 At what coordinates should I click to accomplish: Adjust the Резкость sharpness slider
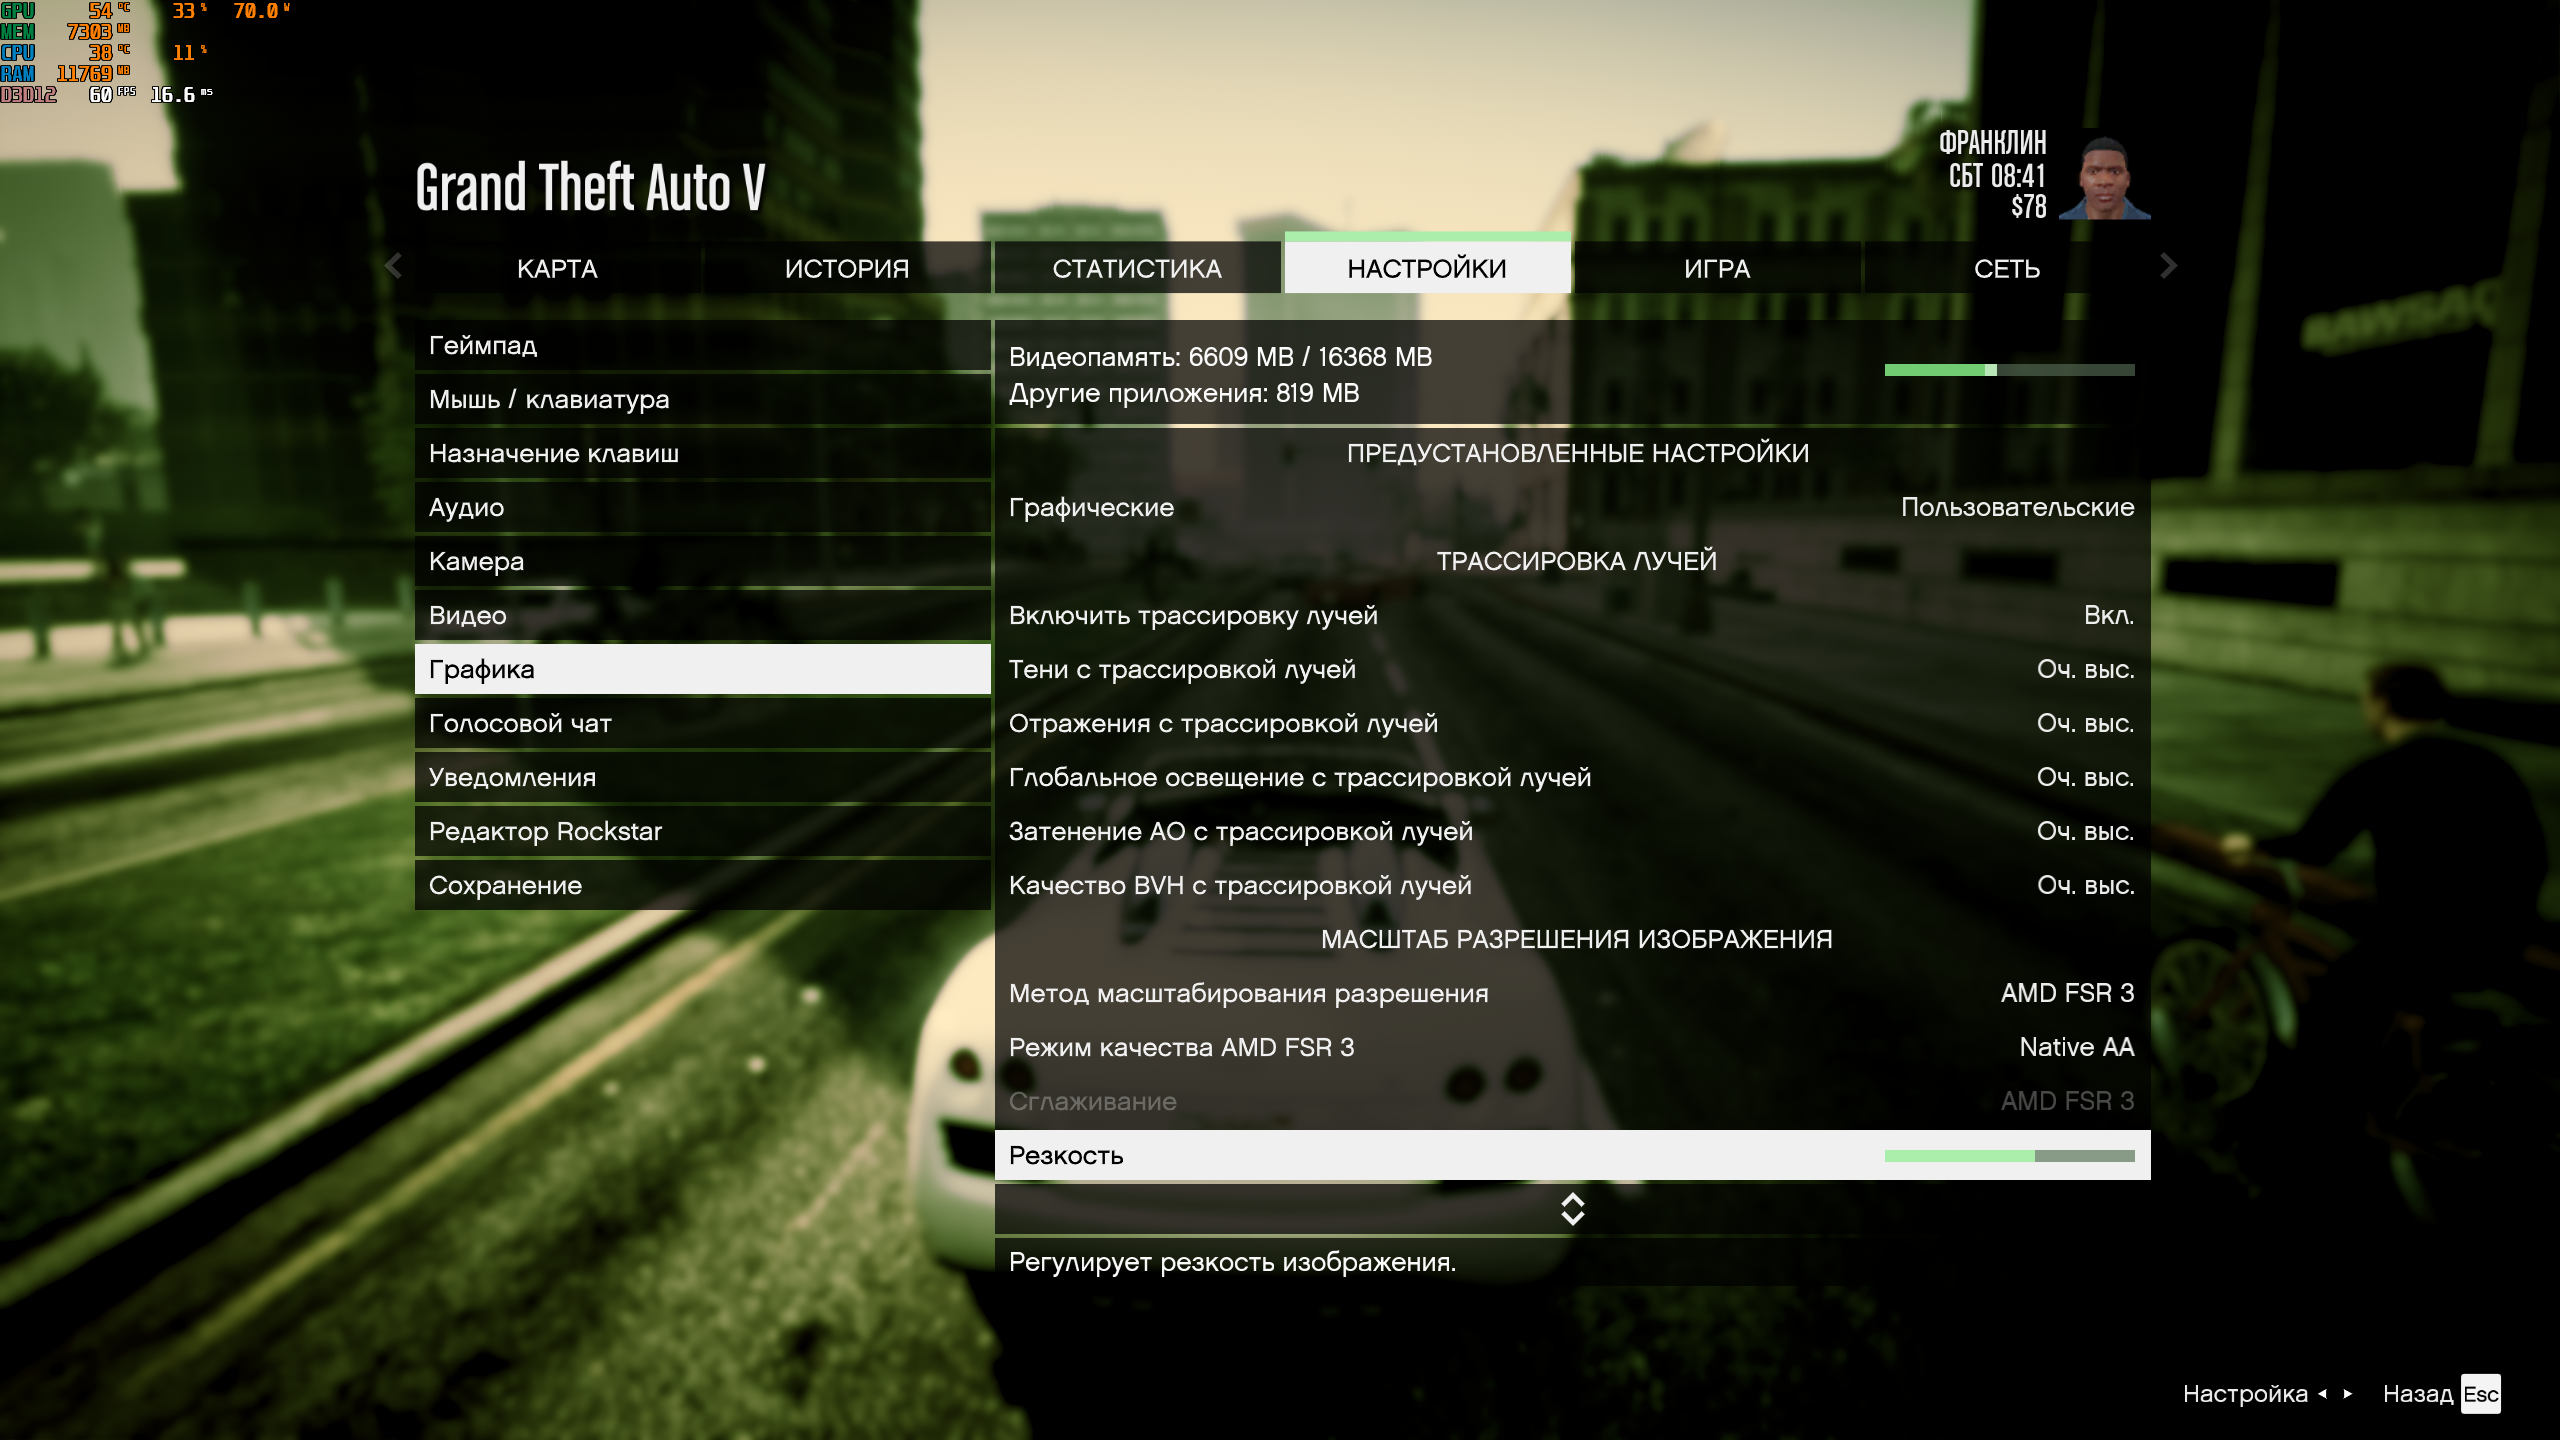[2009, 1156]
